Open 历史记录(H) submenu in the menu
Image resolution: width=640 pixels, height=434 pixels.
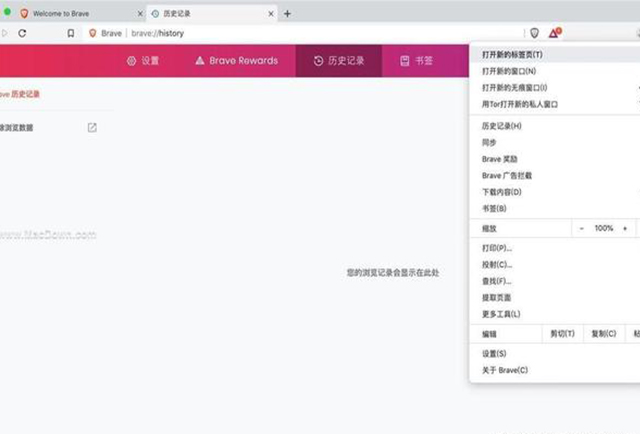(555, 126)
